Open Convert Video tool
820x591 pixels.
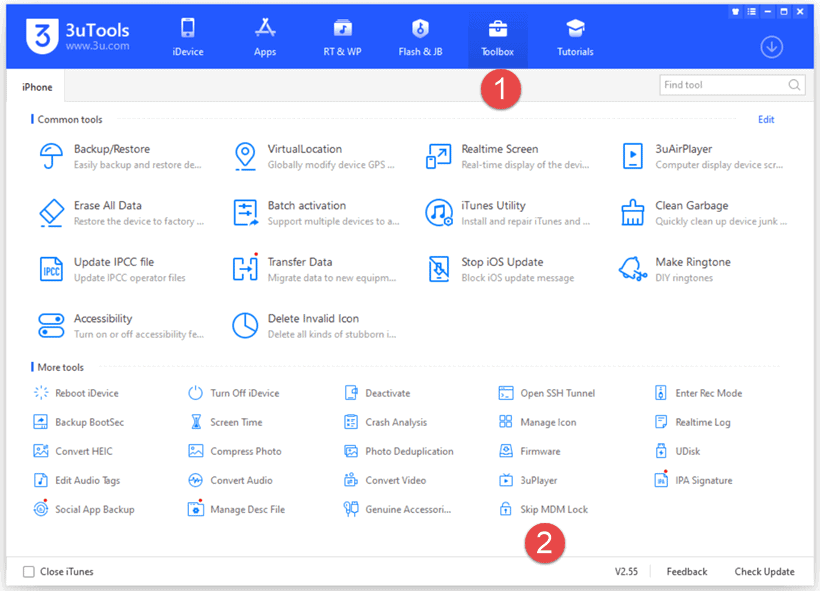(385, 480)
